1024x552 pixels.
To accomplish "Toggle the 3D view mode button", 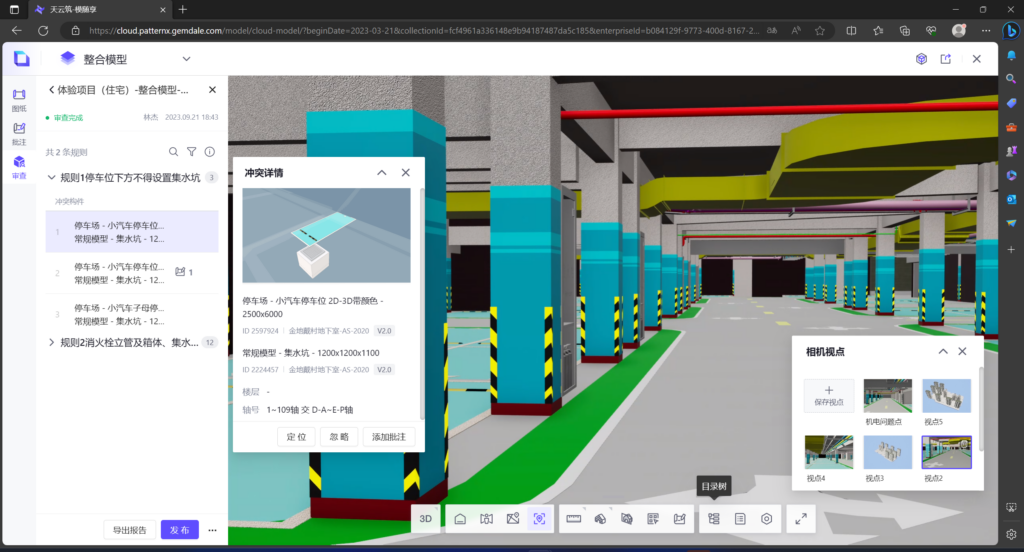I will (x=426, y=519).
